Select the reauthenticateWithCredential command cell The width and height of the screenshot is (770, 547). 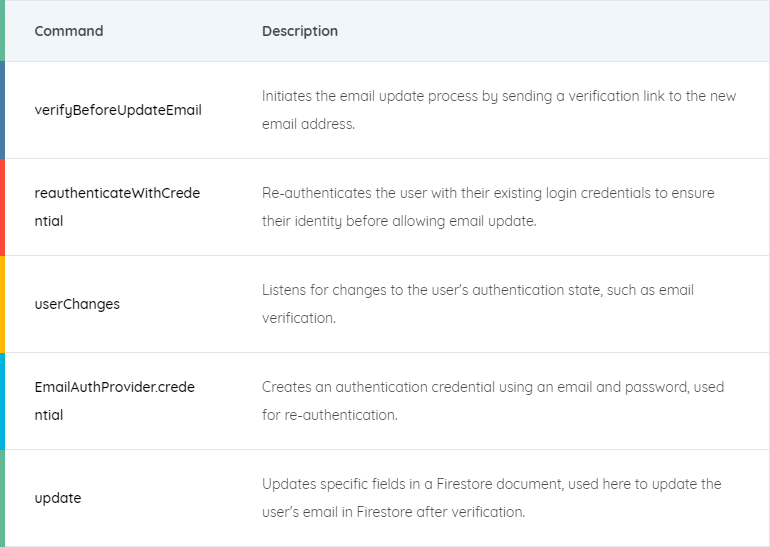point(117,207)
